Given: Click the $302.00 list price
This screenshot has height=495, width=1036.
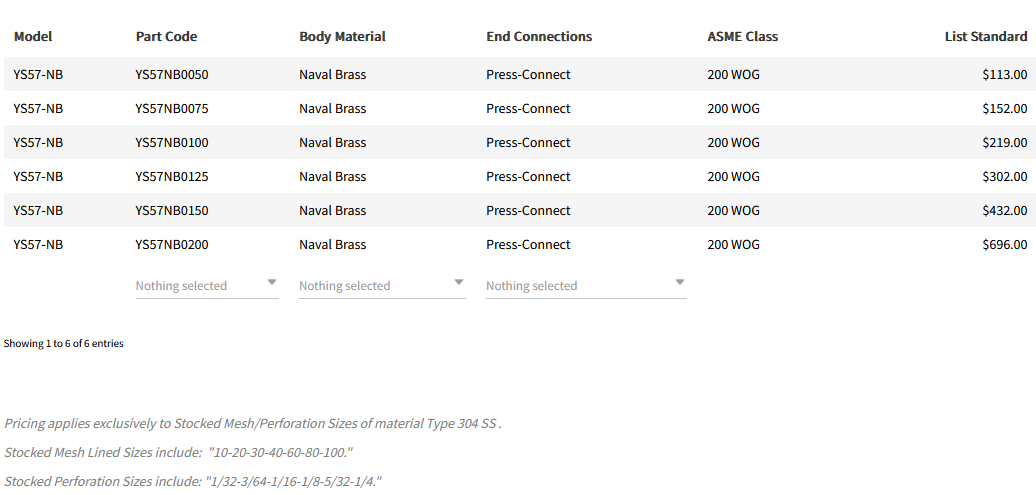Looking at the screenshot, I should pyautogui.click(x=1004, y=177).
